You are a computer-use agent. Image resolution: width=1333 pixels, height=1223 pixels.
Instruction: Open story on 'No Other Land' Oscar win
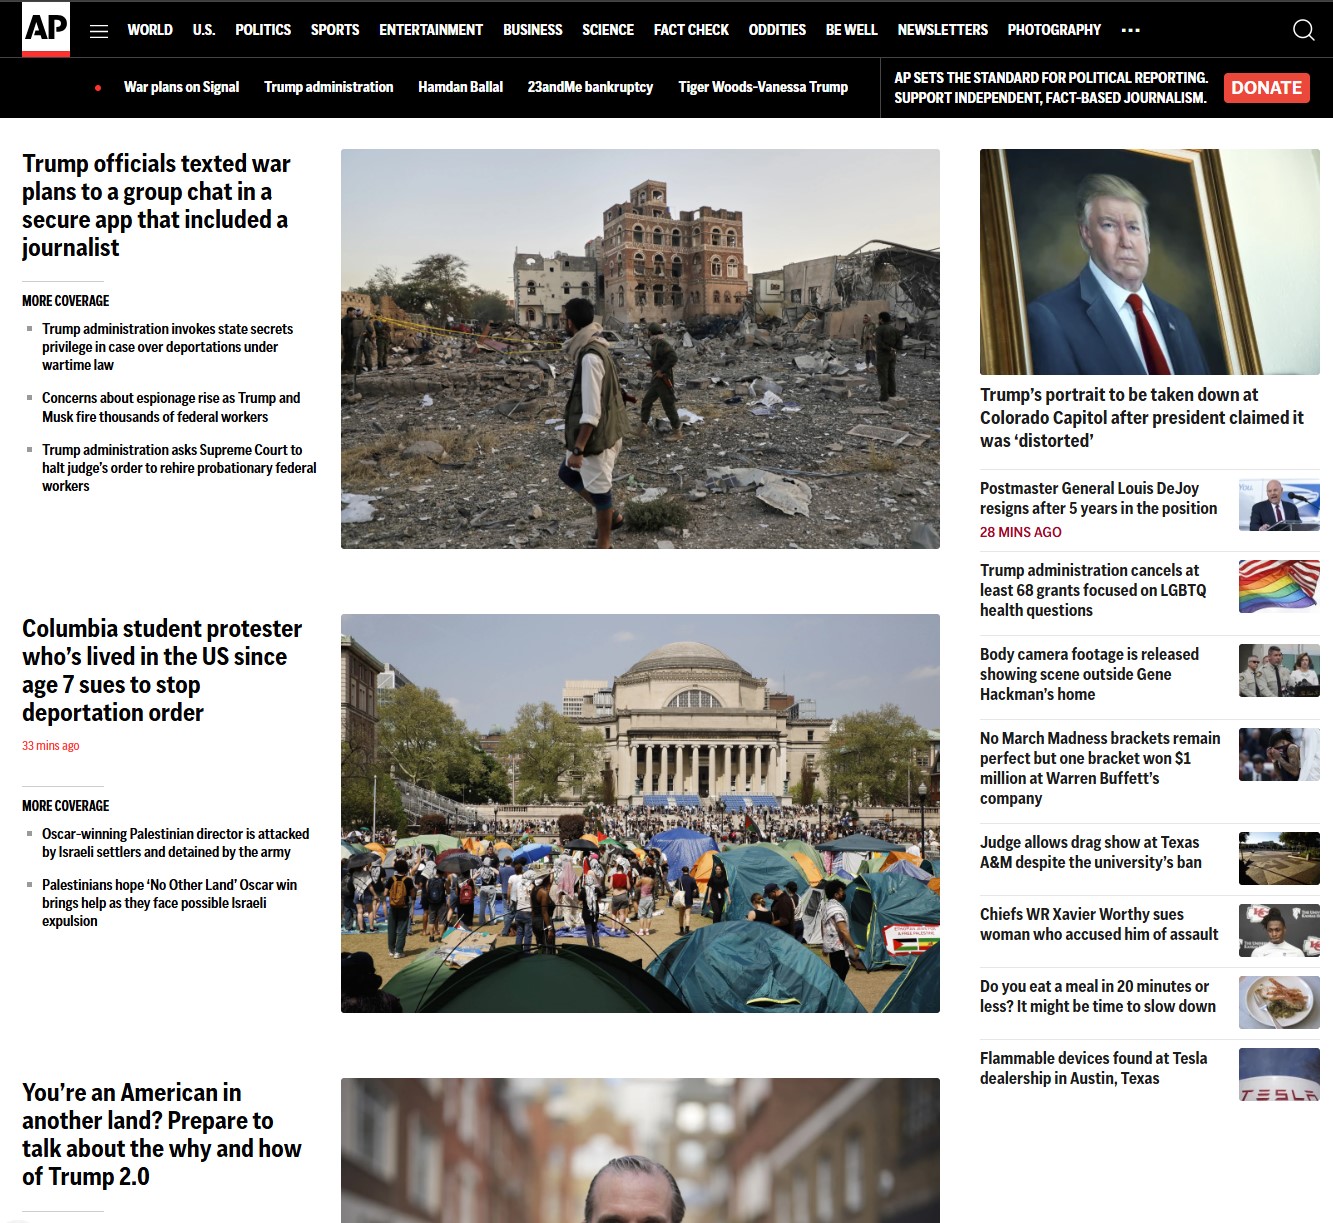pos(169,903)
